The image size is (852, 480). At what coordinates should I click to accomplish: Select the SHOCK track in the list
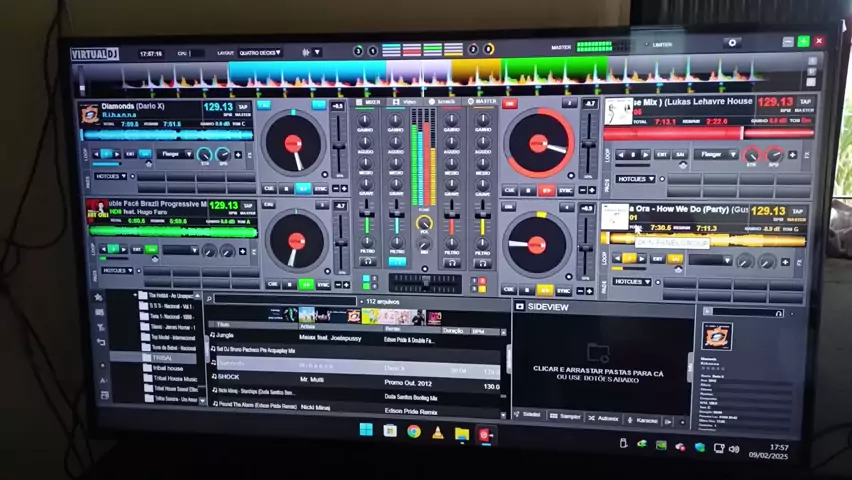[229, 377]
